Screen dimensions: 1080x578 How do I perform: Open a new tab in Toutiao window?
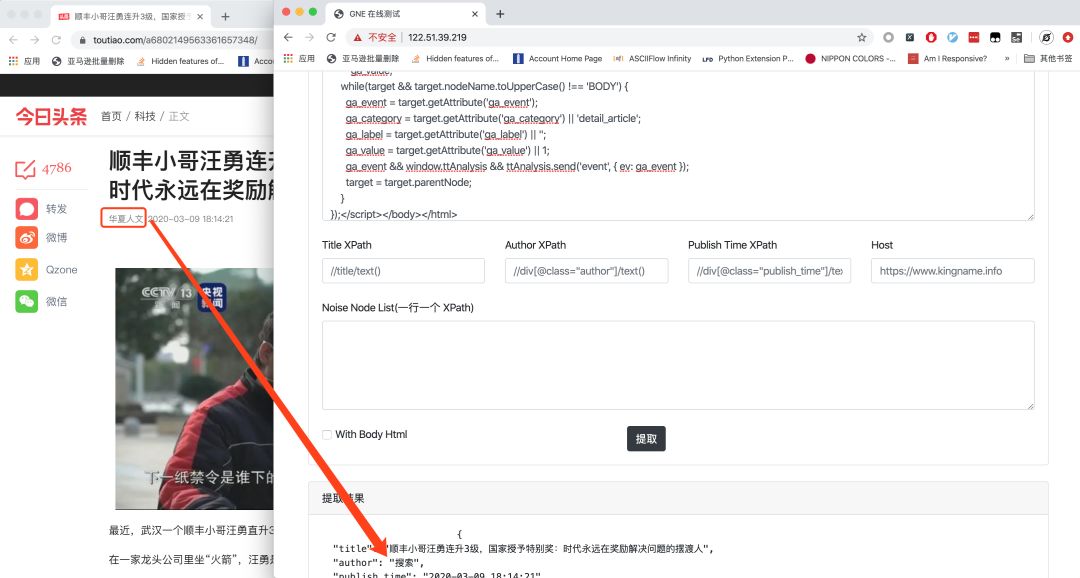click(225, 17)
